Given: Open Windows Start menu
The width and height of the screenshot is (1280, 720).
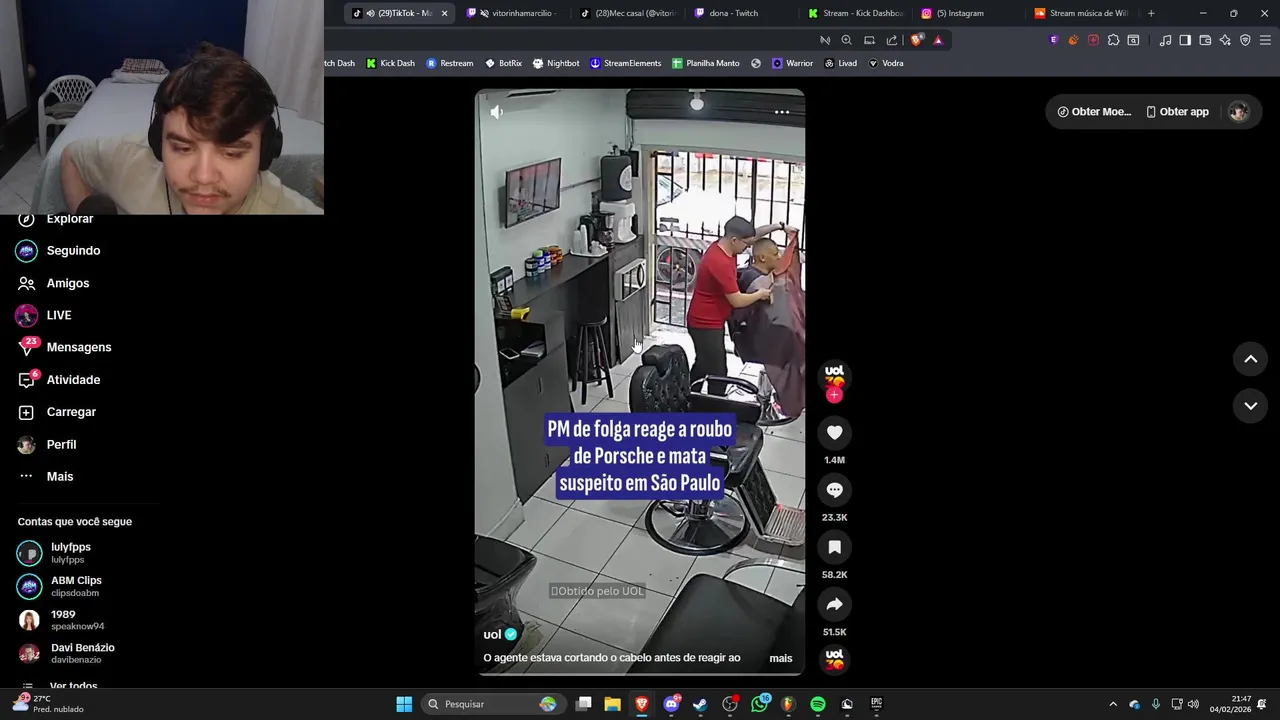Looking at the screenshot, I should (x=404, y=704).
